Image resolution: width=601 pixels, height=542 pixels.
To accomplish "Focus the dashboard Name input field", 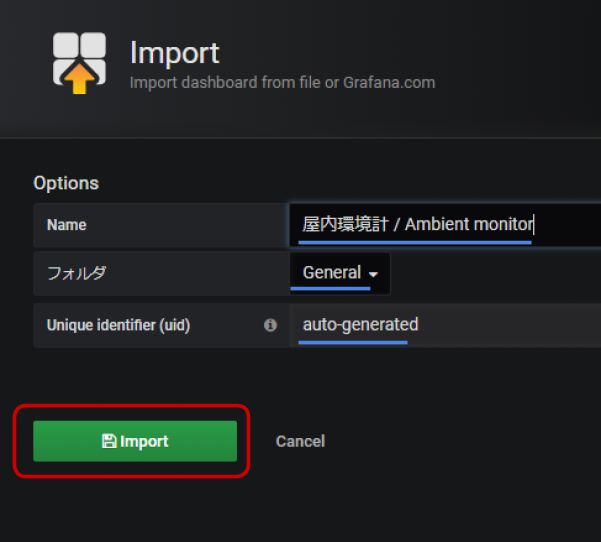I will pyautogui.click(x=445, y=225).
